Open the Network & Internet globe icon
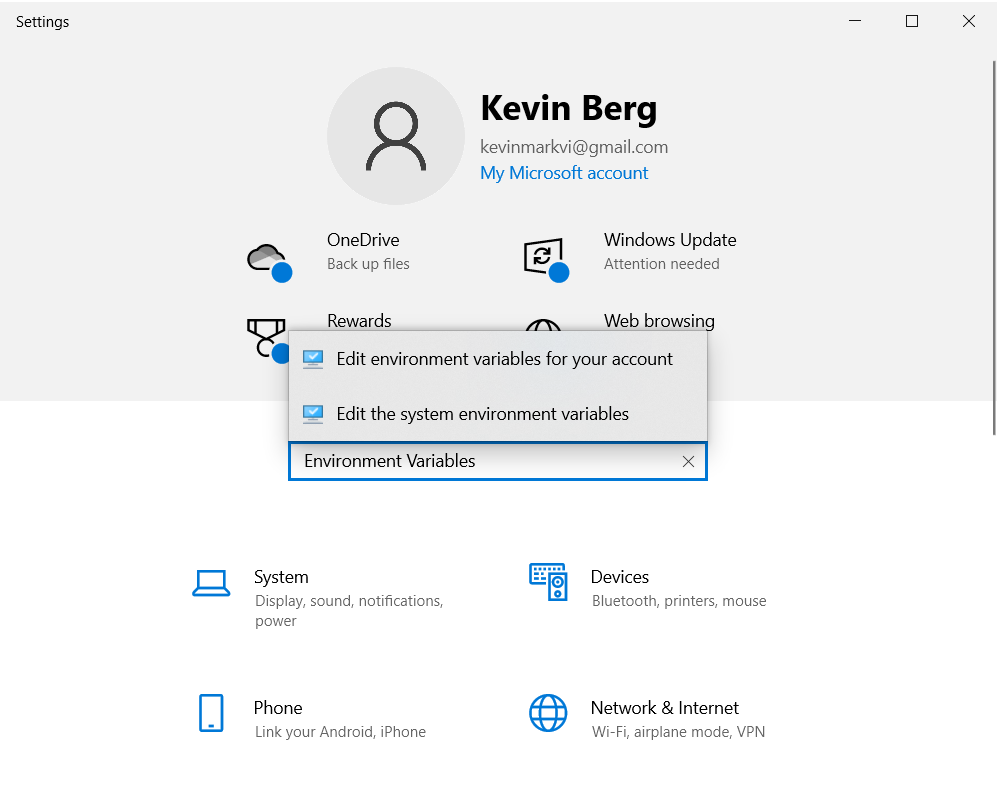Viewport: 997px width, 790px height. [548, 712]
